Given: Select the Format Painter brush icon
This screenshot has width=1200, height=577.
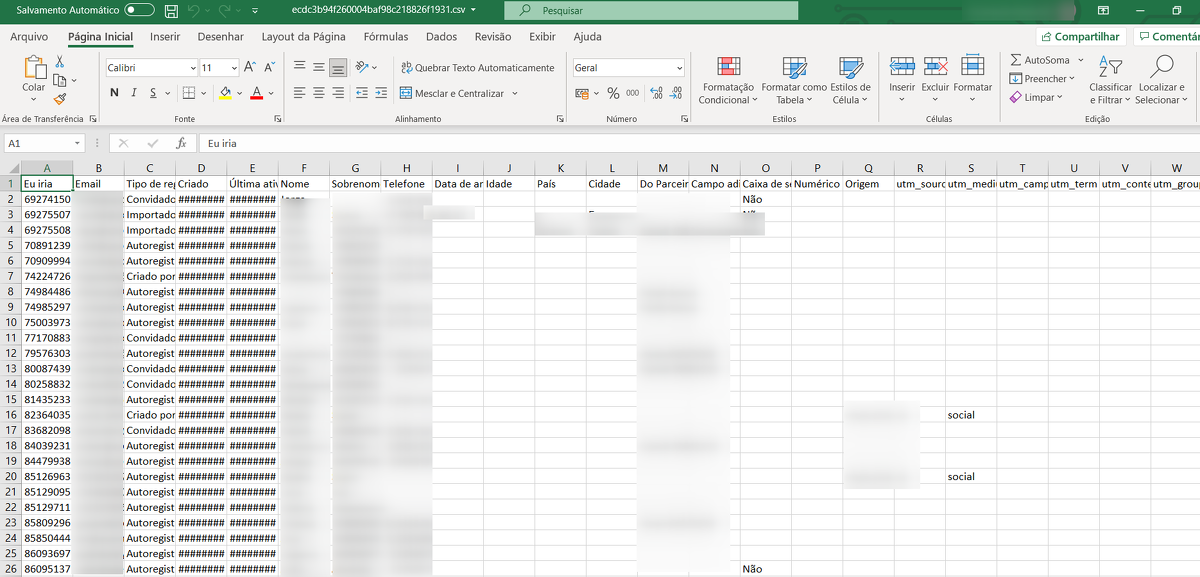Looking at the screenshot, I should (60, 99).
